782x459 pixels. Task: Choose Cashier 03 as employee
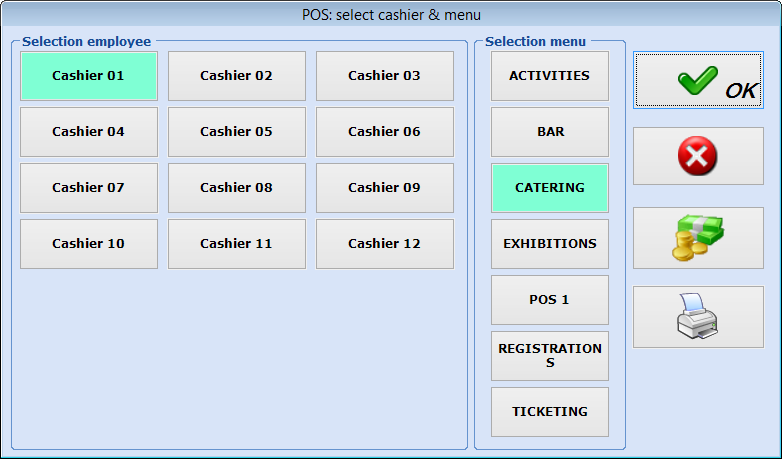click(385, 76)
